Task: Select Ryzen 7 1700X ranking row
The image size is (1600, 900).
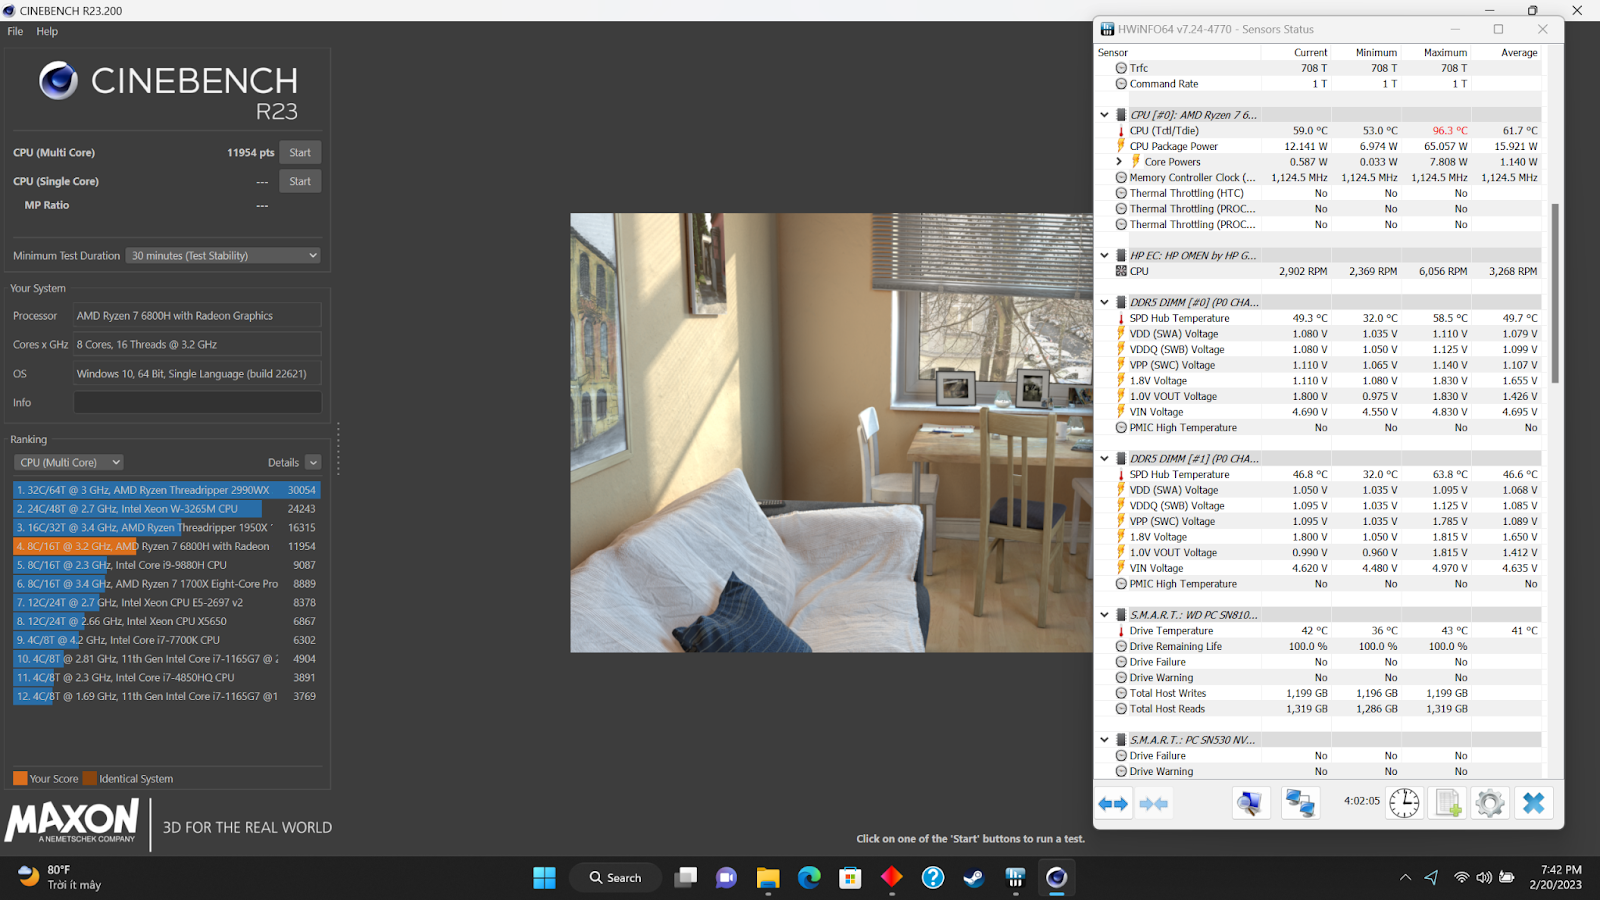Action: pos(167,584)
